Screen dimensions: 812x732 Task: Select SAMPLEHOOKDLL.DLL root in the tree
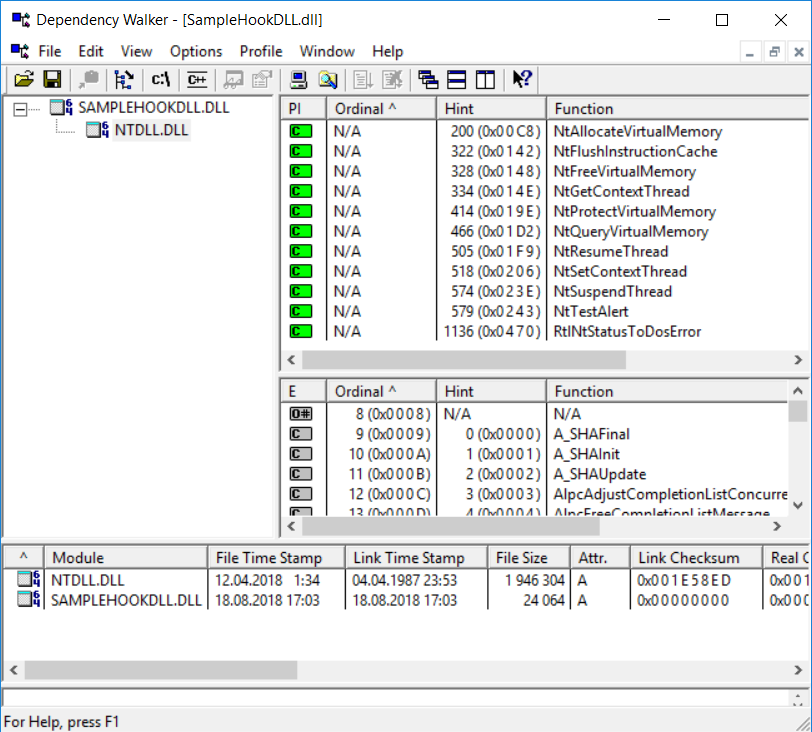click(x=153, y=108)
